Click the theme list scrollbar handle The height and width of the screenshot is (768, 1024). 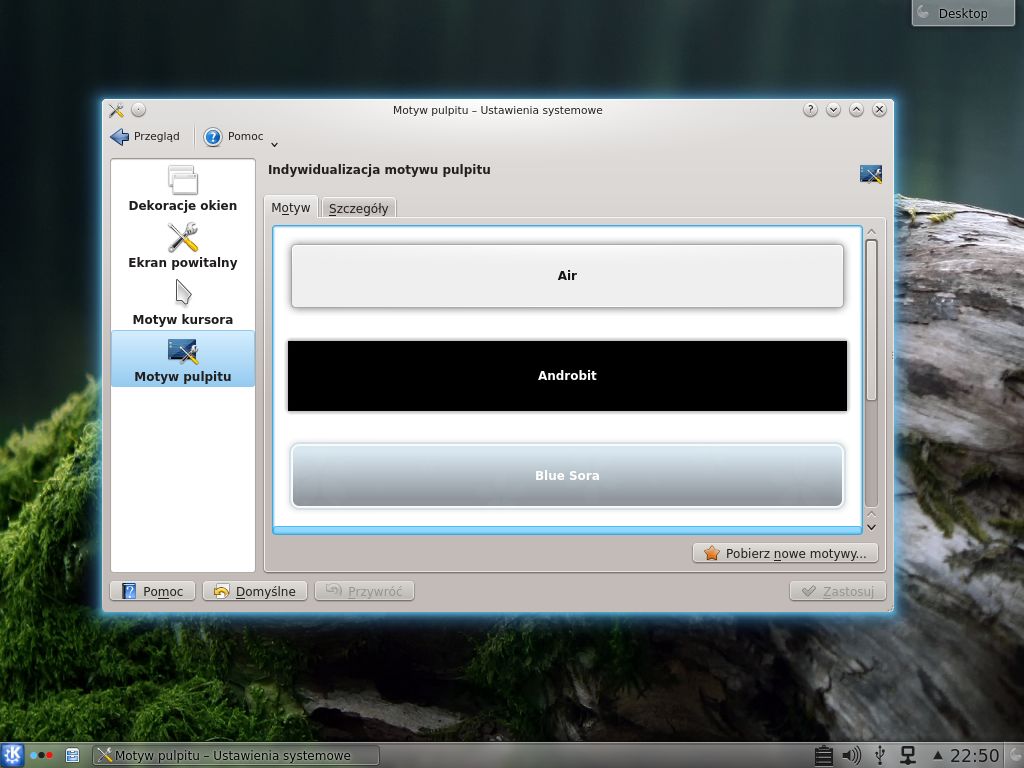click(871, 320)
